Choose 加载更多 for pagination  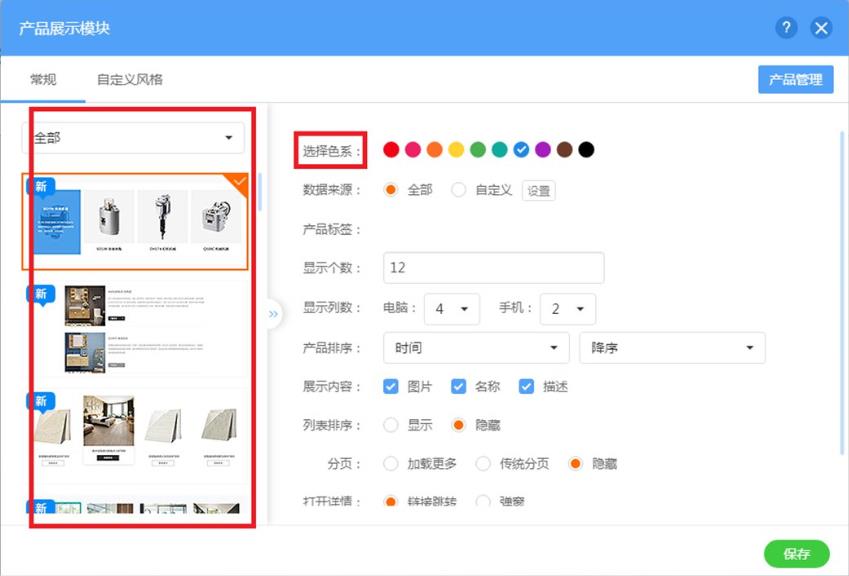(x=390, y=463)
